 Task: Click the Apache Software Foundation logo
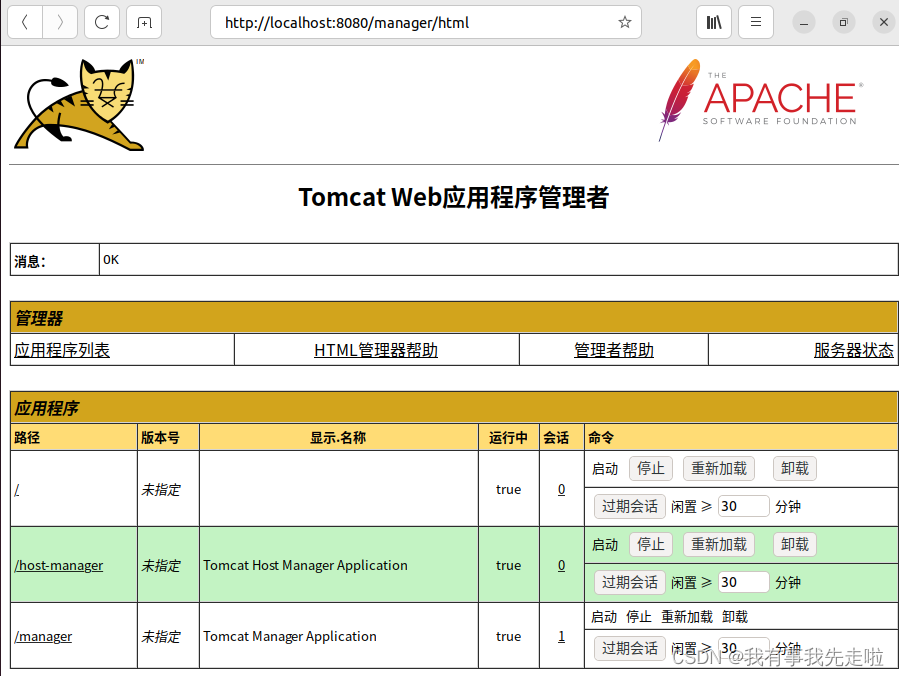760,100
